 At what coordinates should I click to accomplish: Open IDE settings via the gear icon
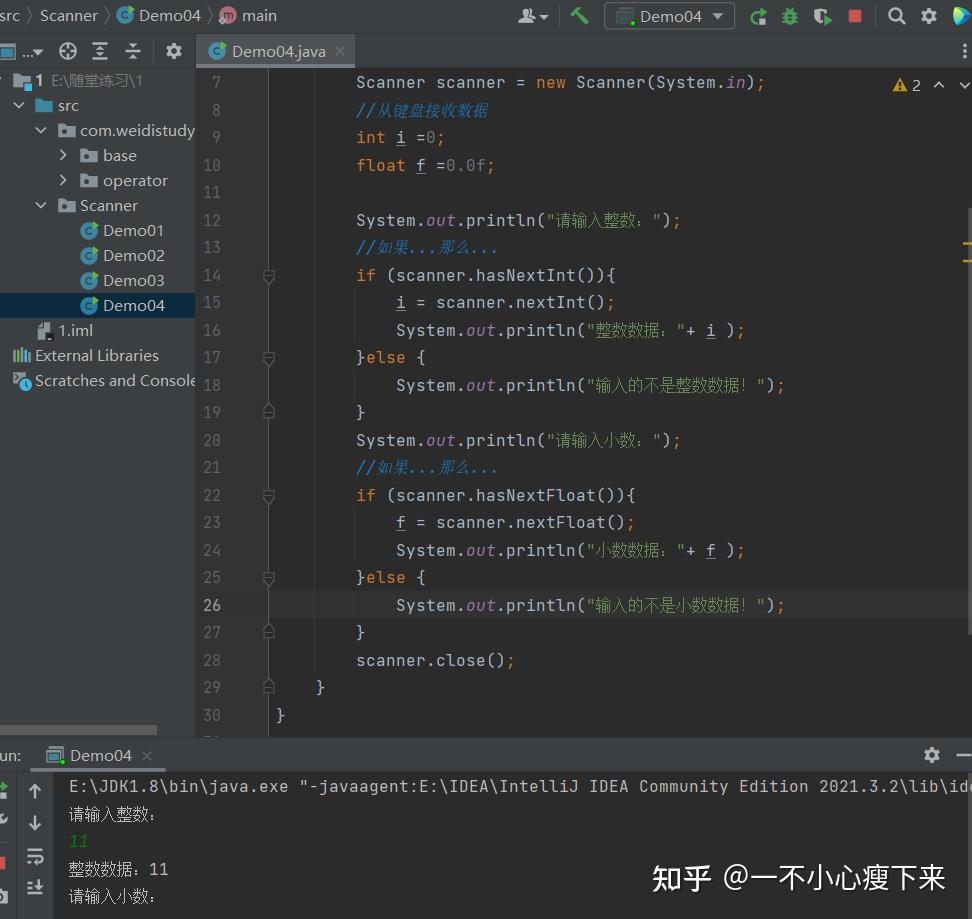click(928, 15)
